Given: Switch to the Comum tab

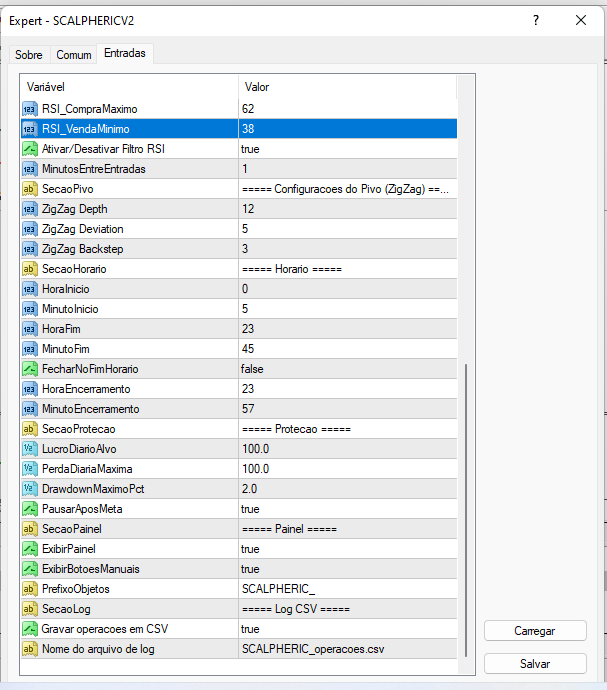Looking at the screenshot, I should click(74, 55).
